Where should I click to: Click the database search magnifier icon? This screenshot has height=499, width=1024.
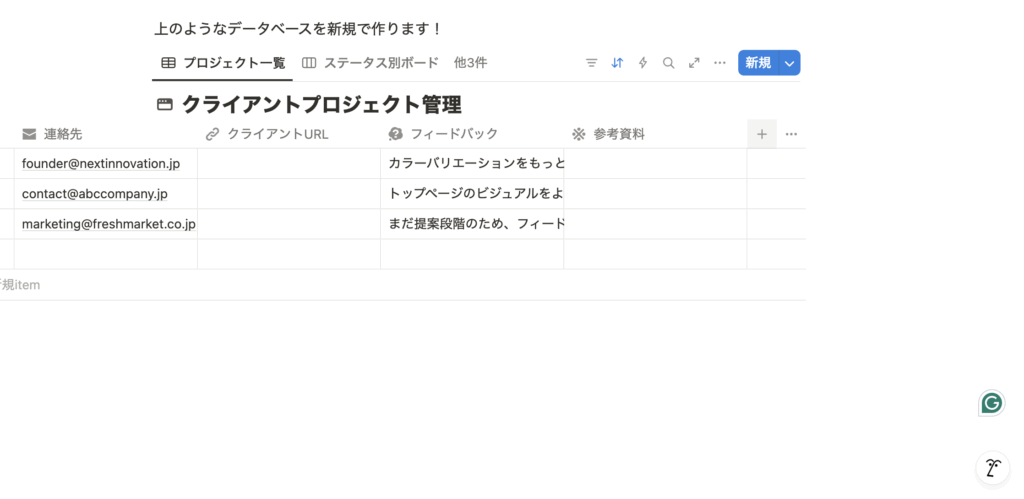pos(669,63)
